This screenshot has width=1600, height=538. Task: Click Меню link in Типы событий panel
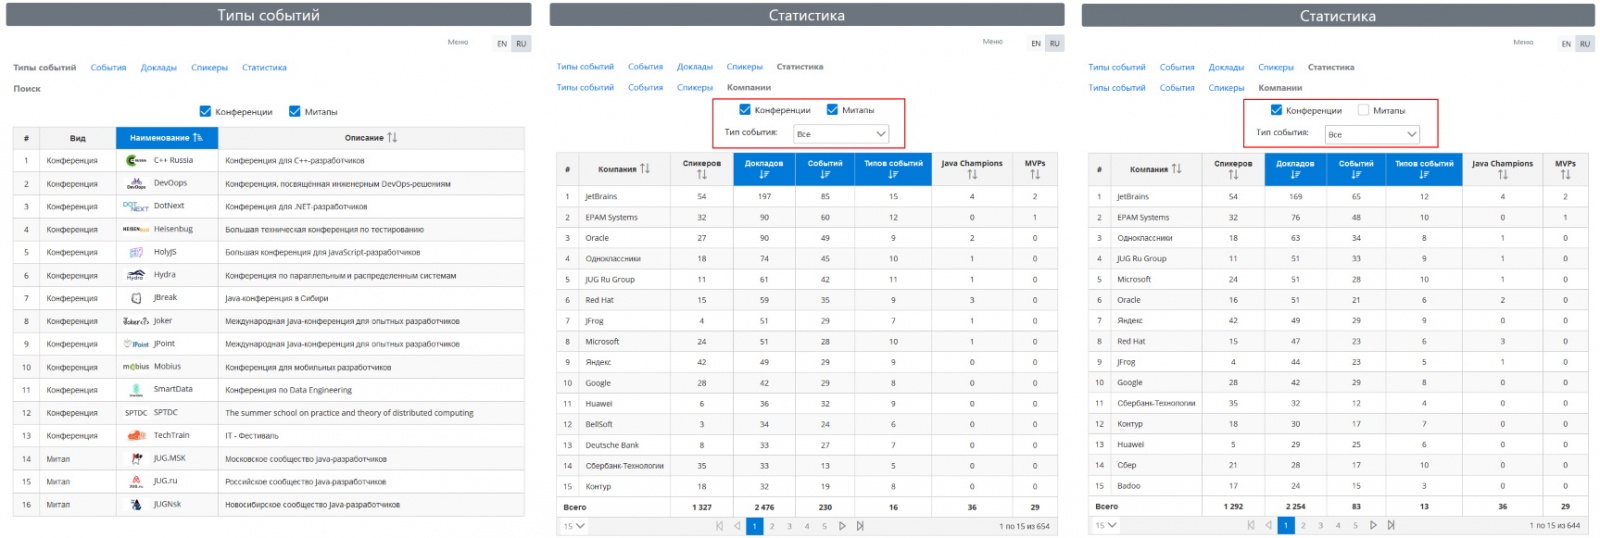458,42
